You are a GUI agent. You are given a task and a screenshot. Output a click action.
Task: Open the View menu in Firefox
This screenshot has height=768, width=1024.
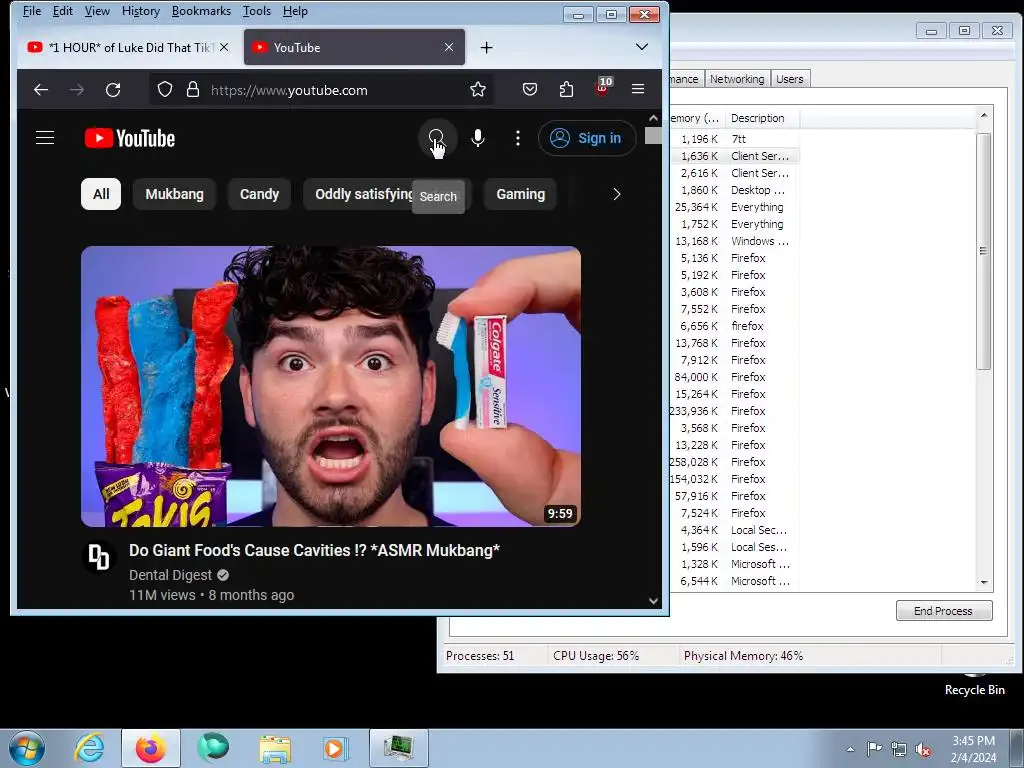97,11
